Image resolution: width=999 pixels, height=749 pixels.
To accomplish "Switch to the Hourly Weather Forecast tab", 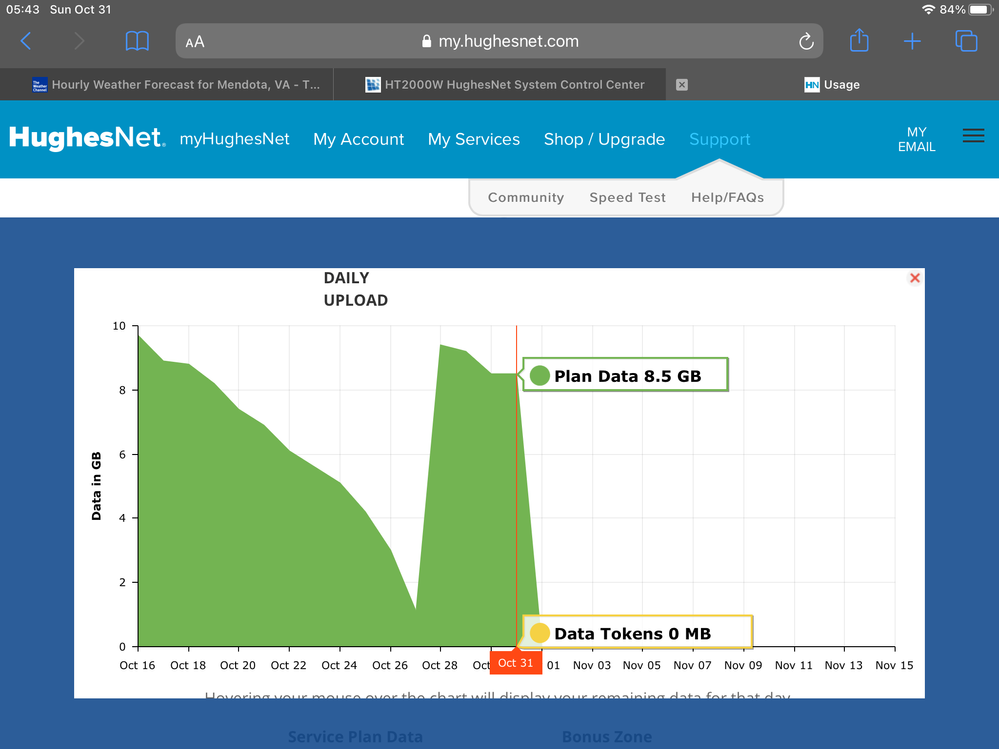I will 176,85.
